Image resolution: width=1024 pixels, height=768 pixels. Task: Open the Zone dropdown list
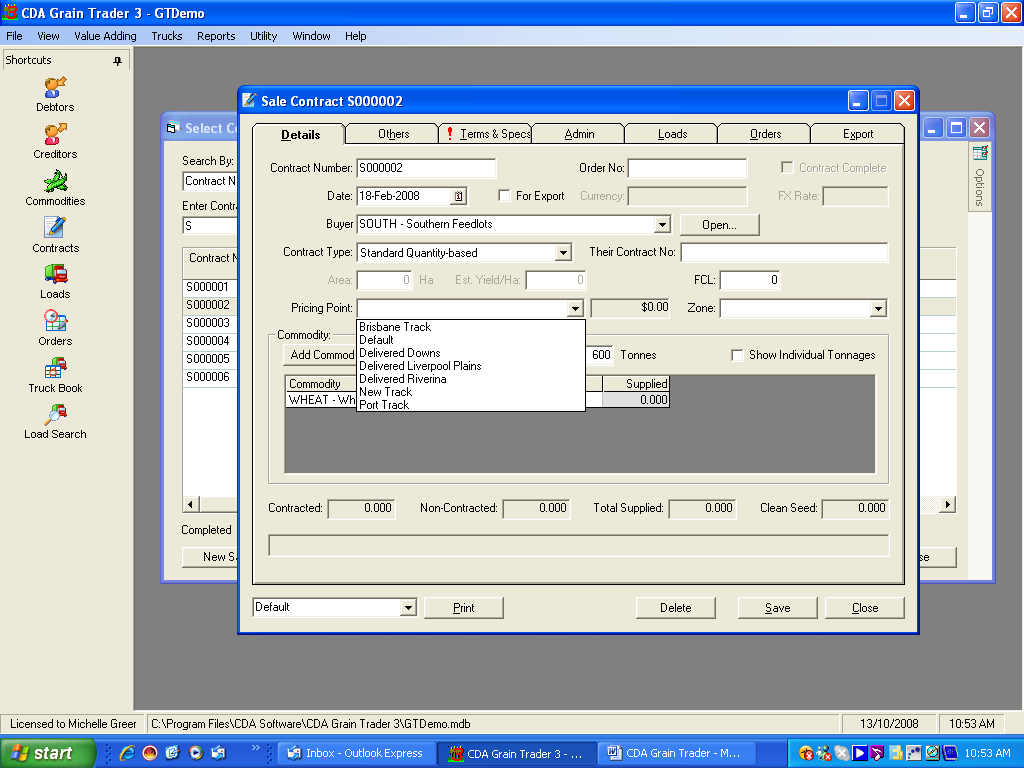(x=878, y=309)
